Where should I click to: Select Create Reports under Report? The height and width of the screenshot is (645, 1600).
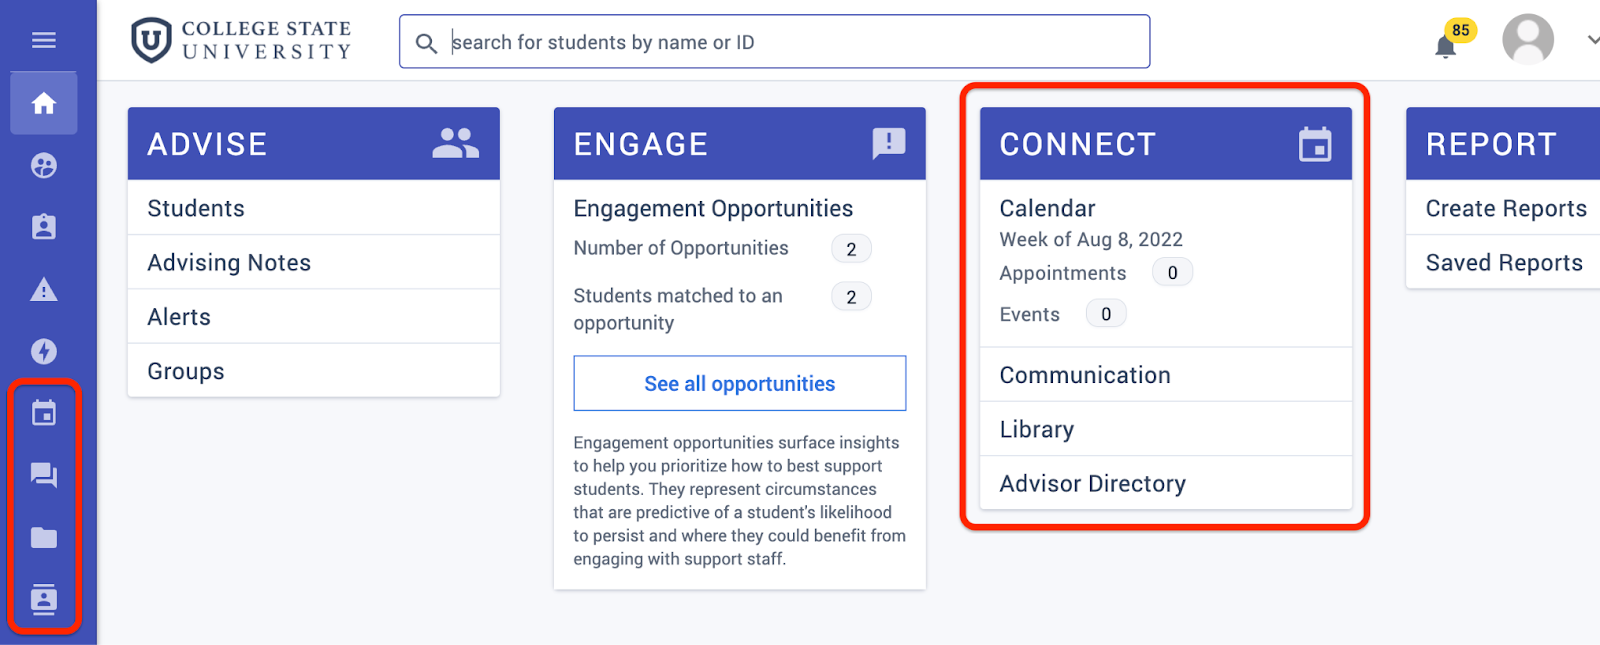(x=1503, y=208)
